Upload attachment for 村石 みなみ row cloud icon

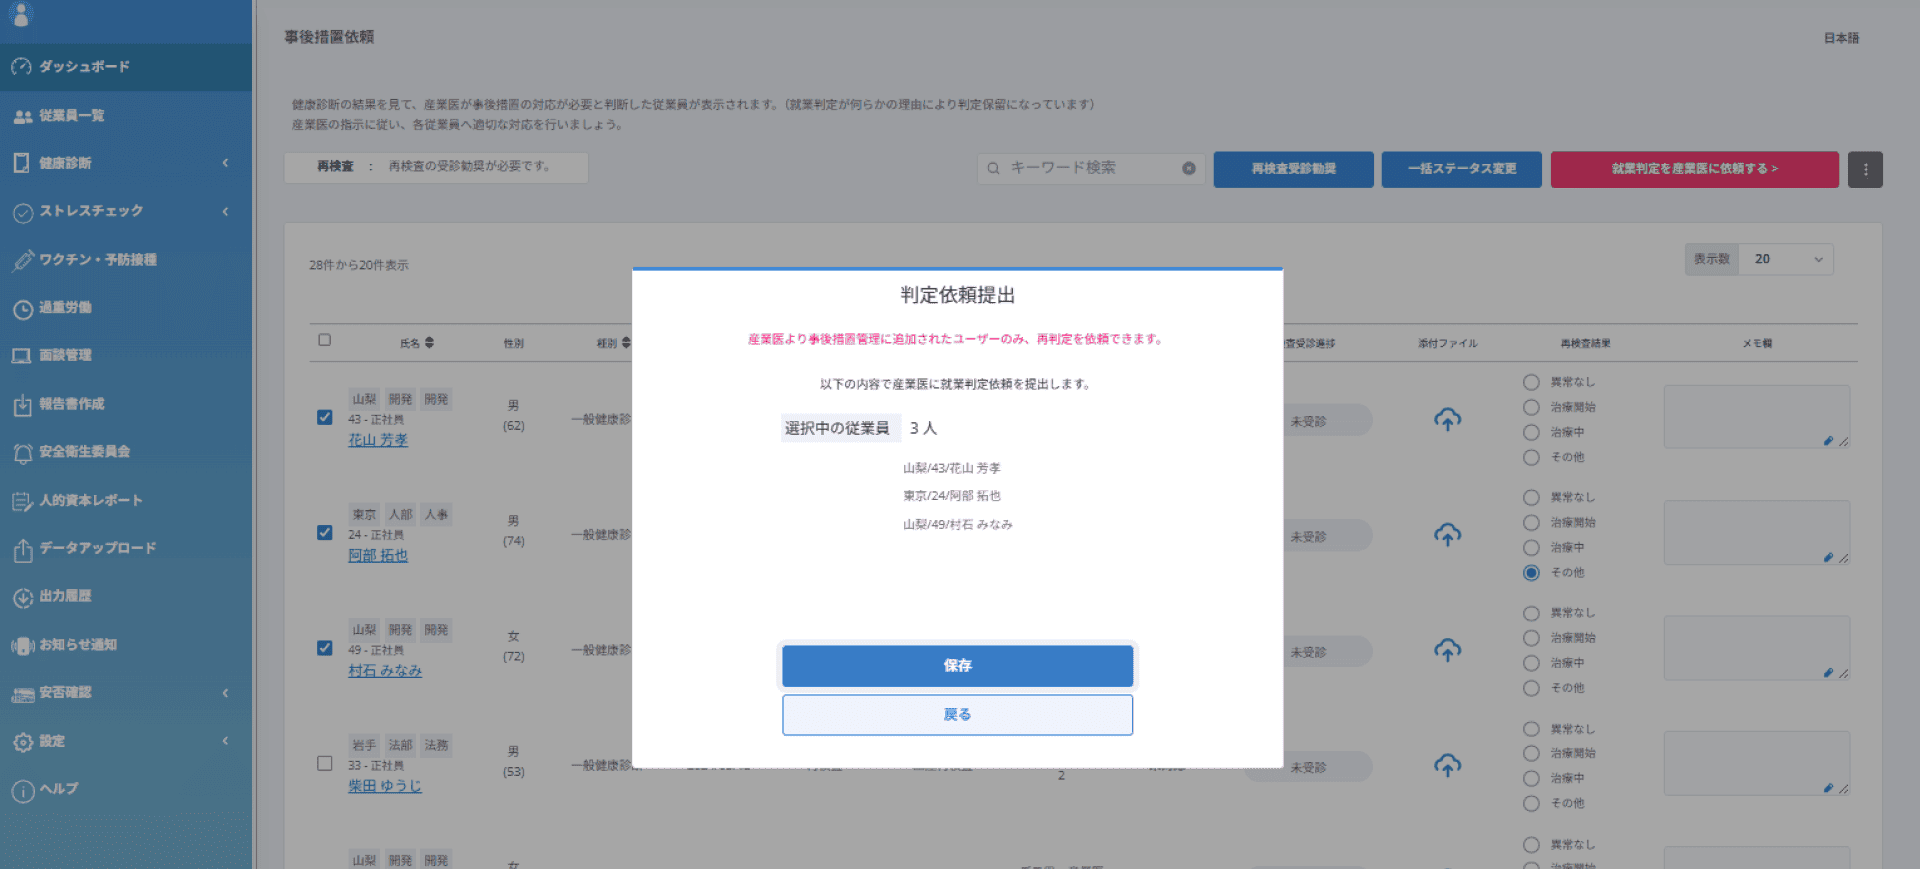point(1447,650)
